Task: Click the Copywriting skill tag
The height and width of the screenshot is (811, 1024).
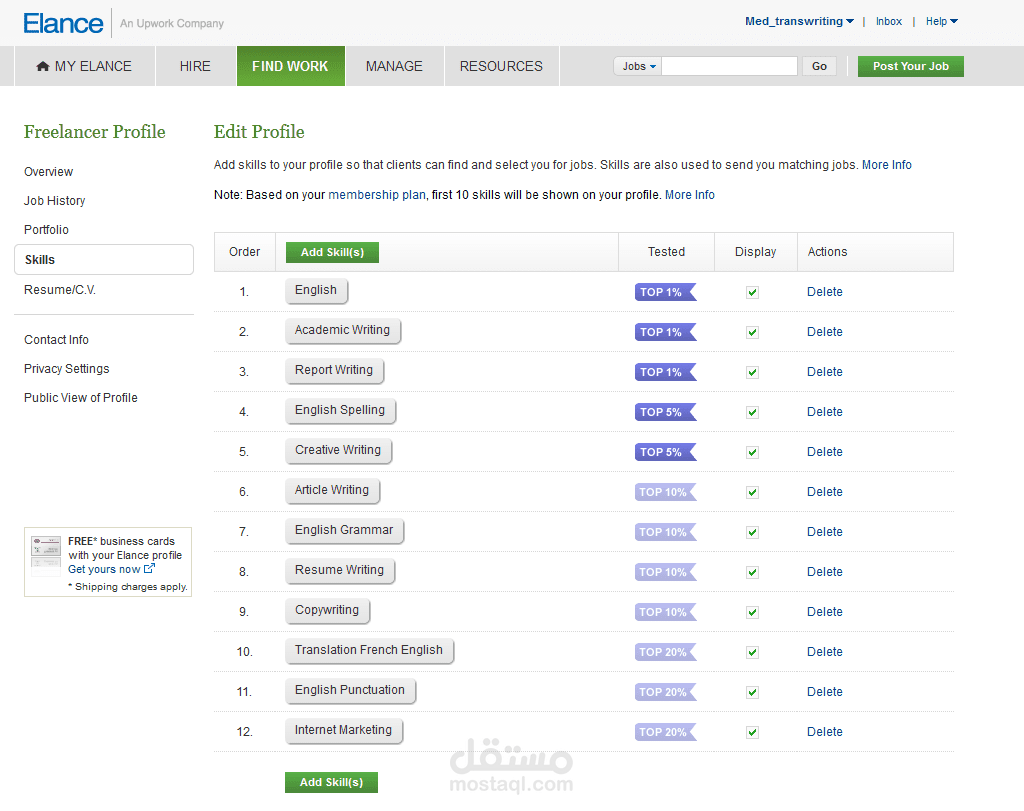Action: coord(327,611)
